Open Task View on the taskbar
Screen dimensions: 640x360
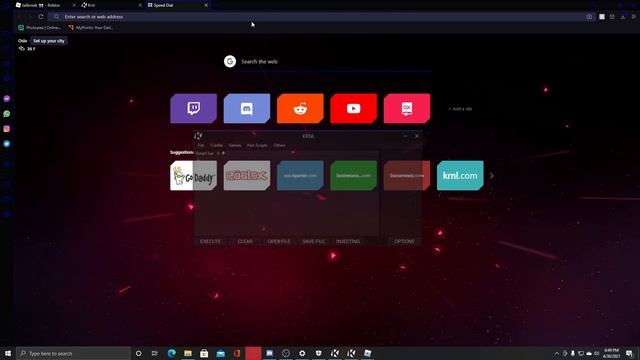pos(155,353)
